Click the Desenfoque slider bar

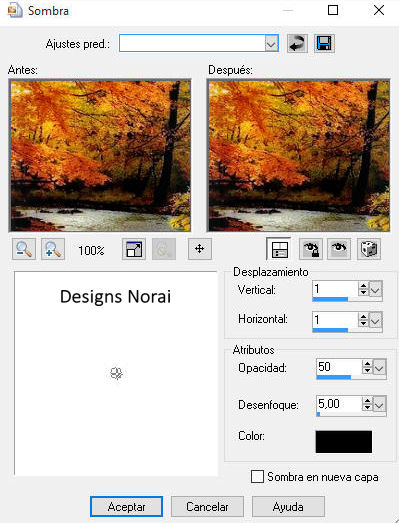(351, 414)
